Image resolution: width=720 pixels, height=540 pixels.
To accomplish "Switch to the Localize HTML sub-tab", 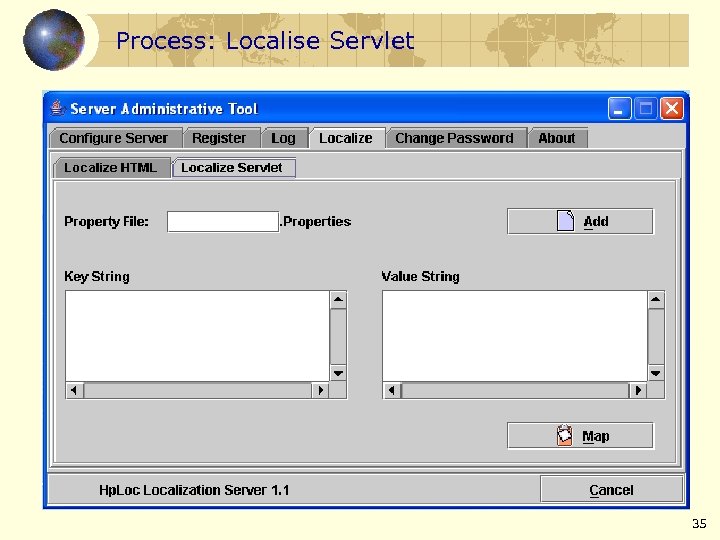I will (112, 168).
